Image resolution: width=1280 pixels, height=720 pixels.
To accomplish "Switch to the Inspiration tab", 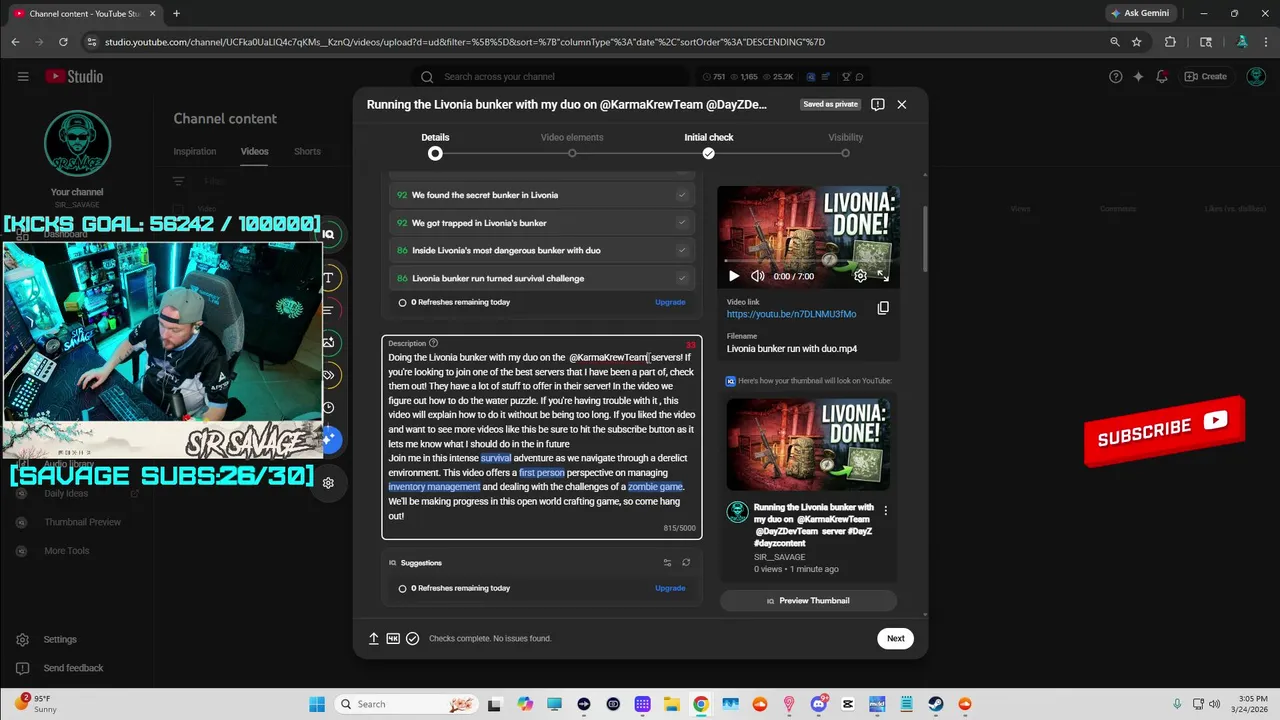I will (x=195, y=152).
